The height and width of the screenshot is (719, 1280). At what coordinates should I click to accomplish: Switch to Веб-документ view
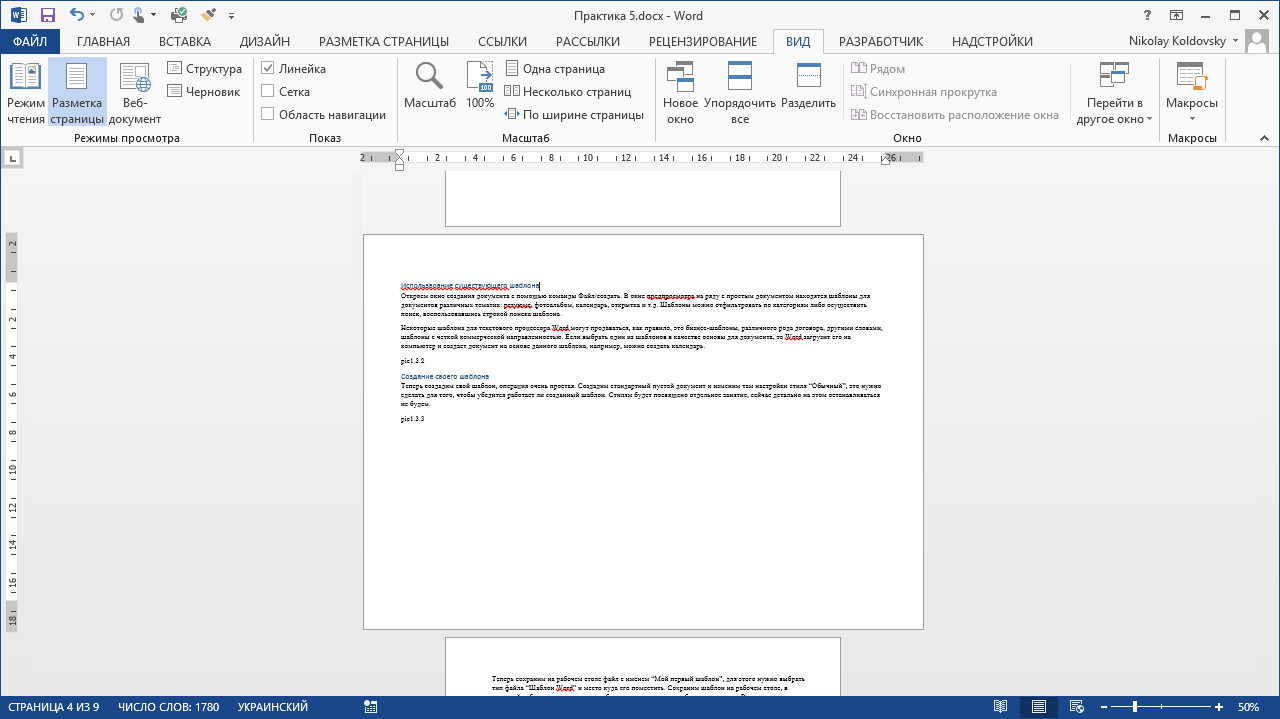135,93
